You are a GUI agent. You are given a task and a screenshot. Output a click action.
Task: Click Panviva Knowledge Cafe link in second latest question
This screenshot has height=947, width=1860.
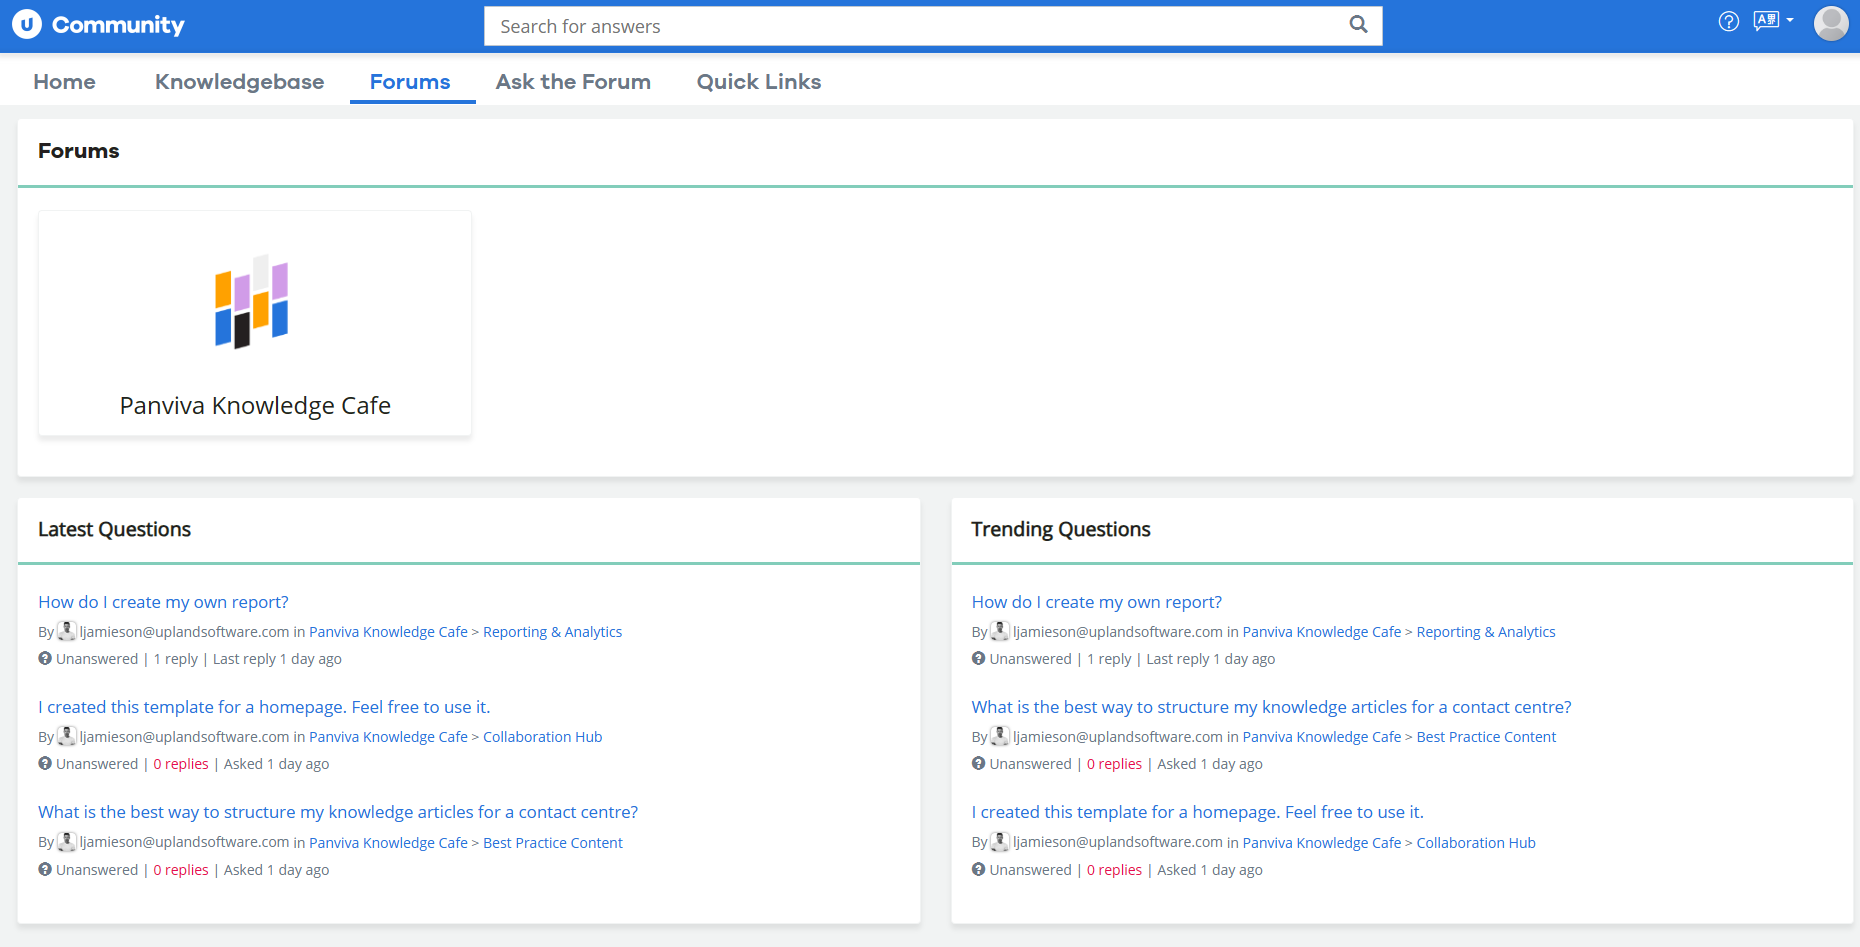(388, 737)
